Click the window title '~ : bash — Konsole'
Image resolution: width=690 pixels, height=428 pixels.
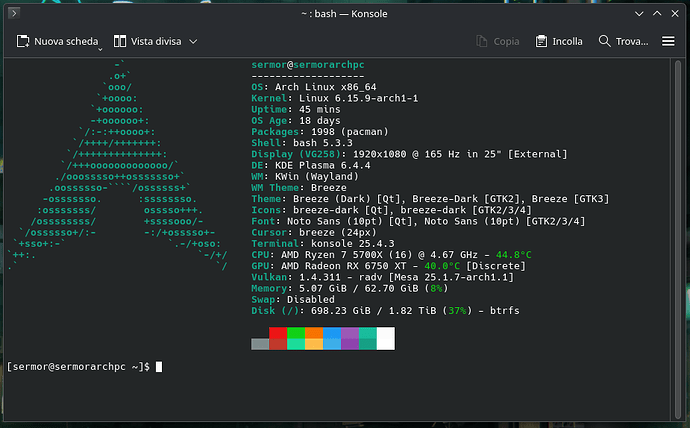pos(344,12)
